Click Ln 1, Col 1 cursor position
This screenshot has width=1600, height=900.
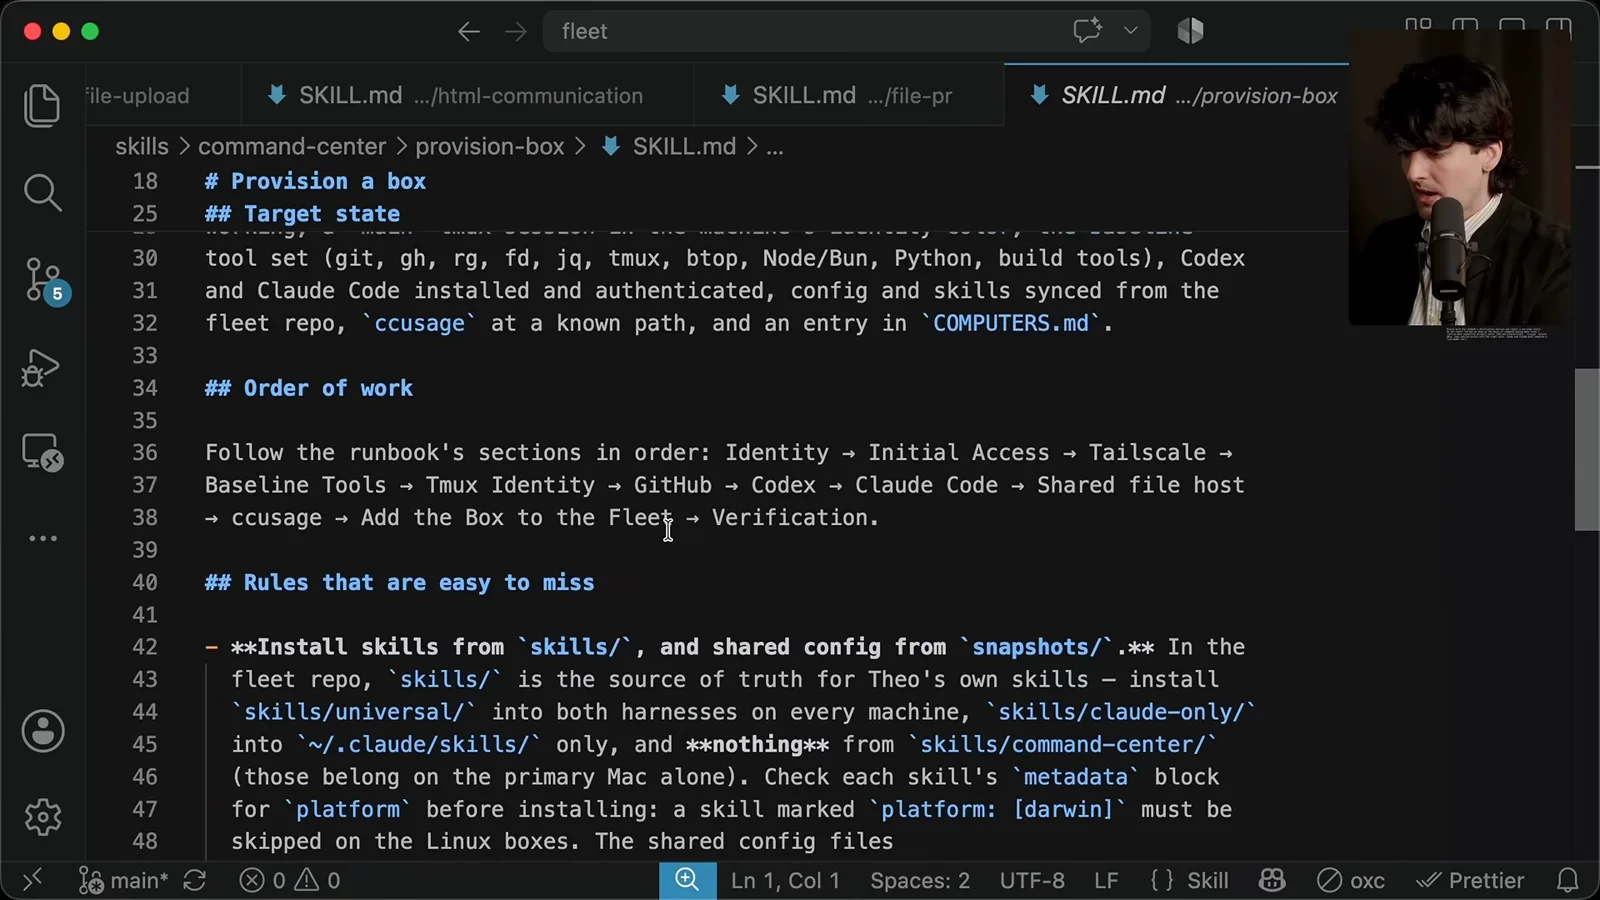point(785,880)
